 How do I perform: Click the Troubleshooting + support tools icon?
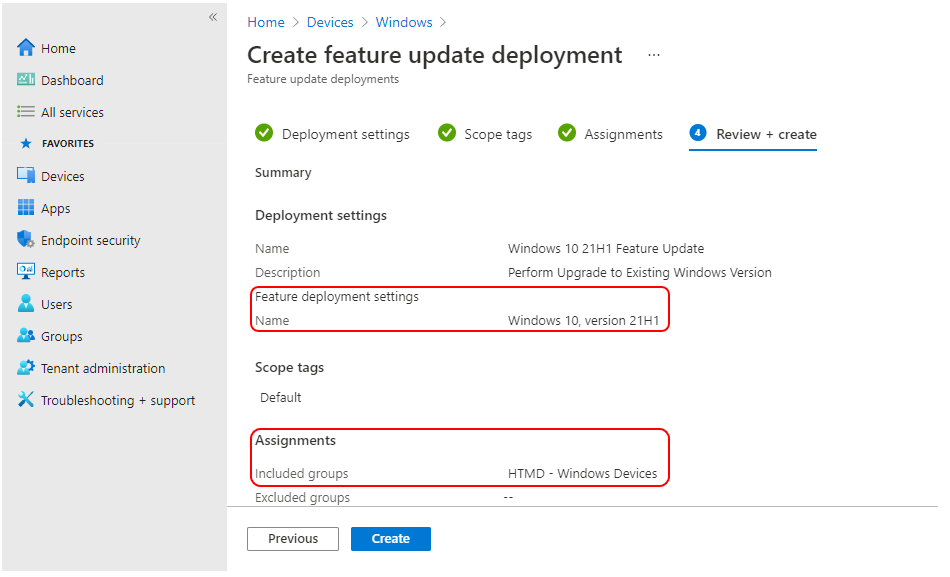tap(25, 400)
